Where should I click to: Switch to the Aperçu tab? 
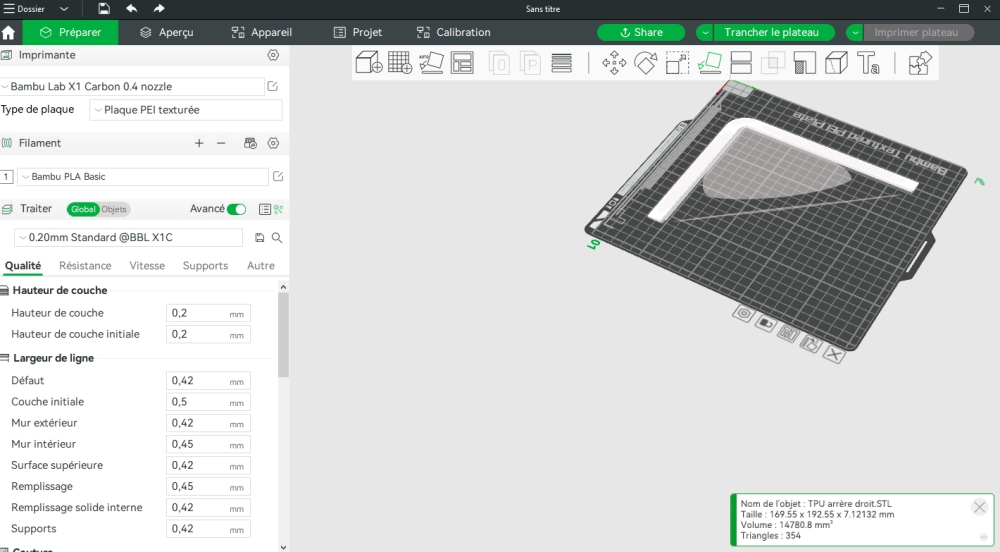(166, 32)
